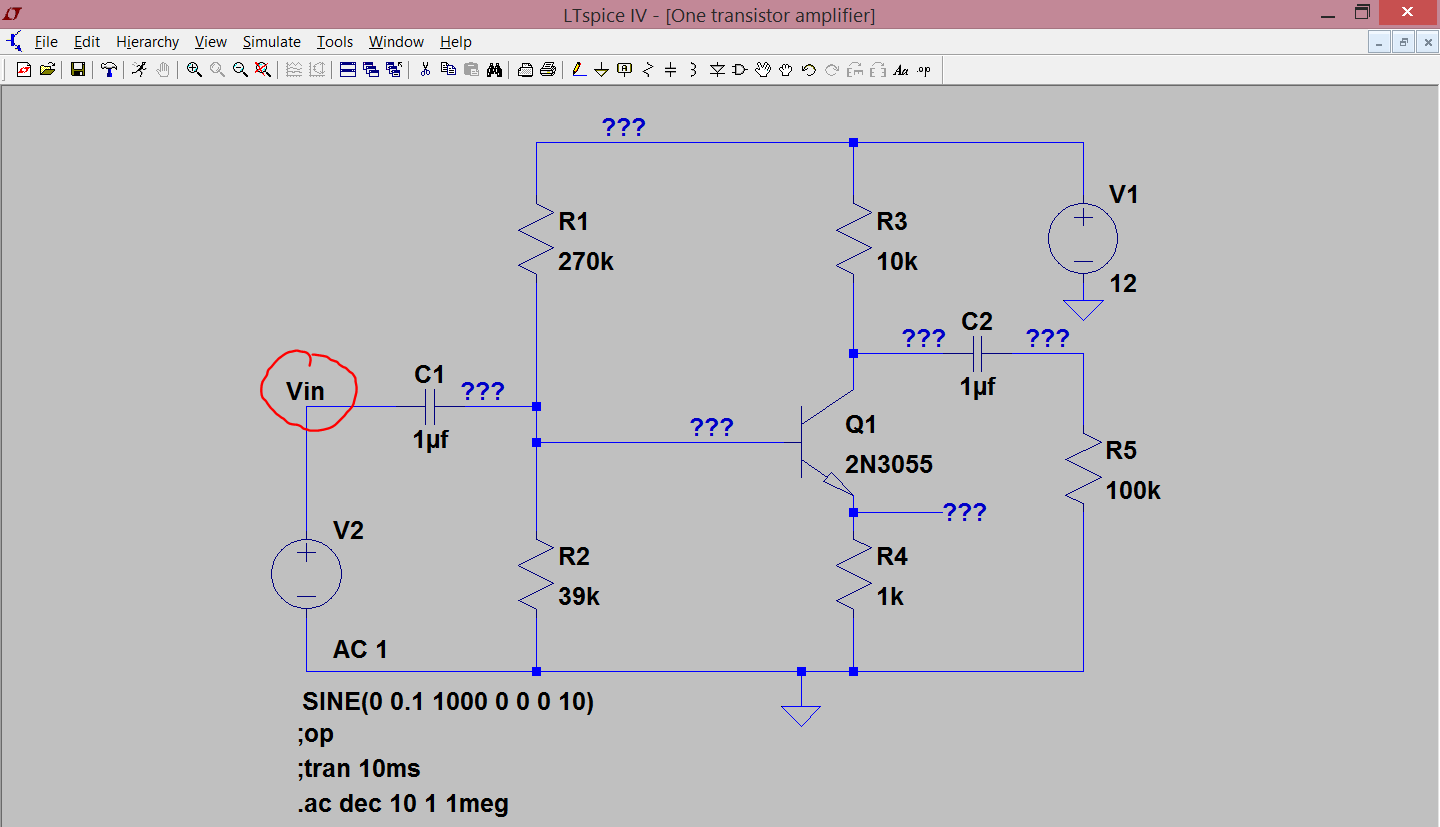The height and width of the screenshot is (827, 1440).
Task: Save the schematic with the floppy icon
Action: (x=77, y=70)
